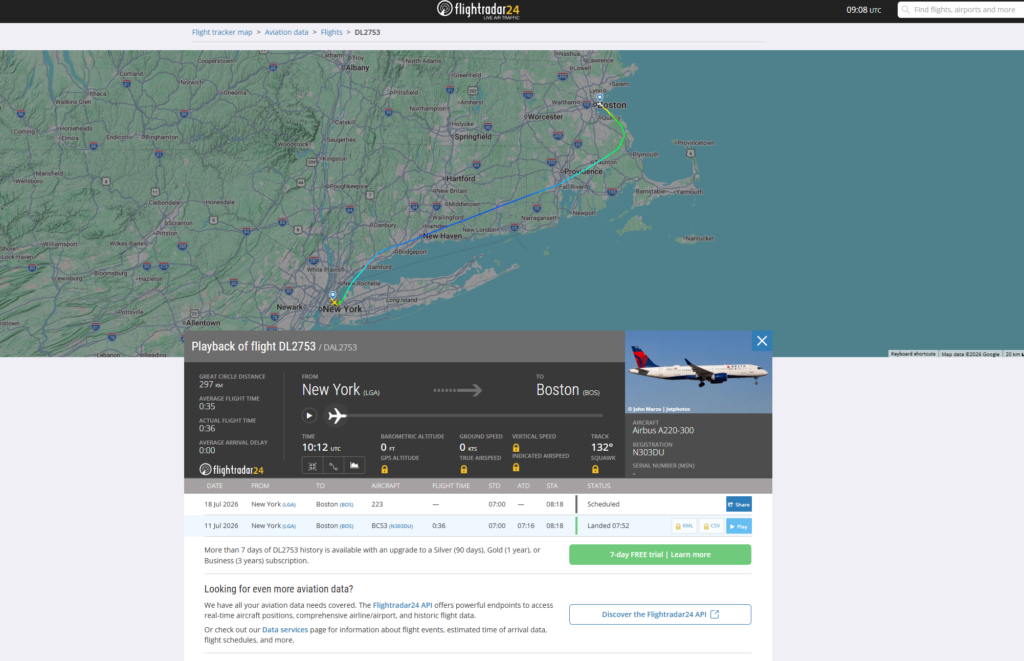Download locked KML file
The height and width of the screenshot is (661, 1024).
tap(684, 526)
